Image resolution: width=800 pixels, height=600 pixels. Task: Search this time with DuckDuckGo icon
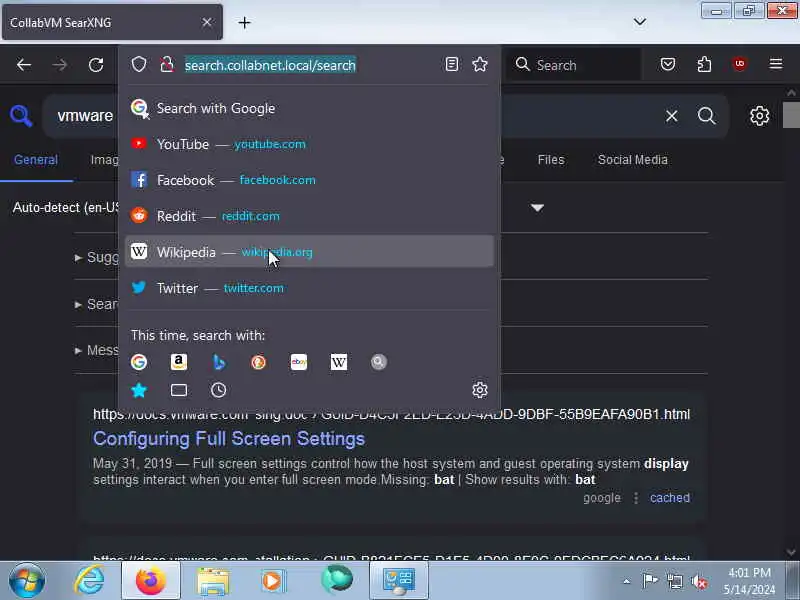click(x=259, y=362)
